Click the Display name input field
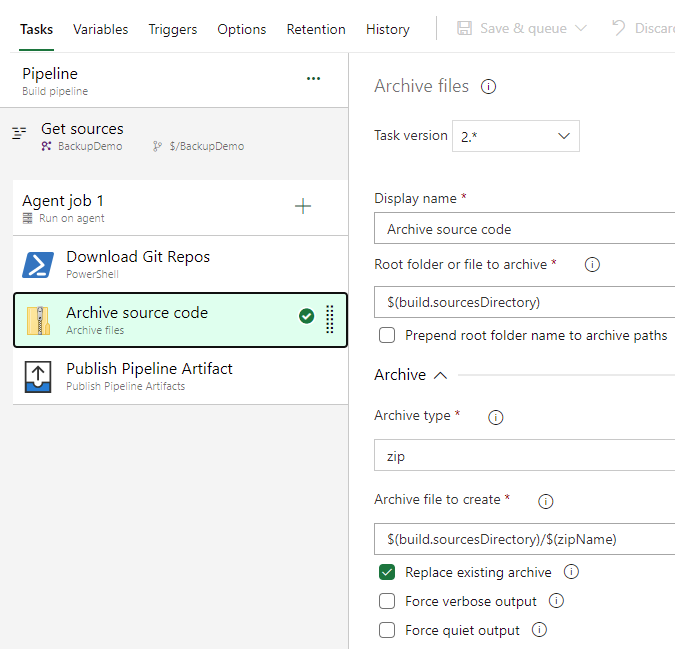Screen dimensions: 675x649 524,229
